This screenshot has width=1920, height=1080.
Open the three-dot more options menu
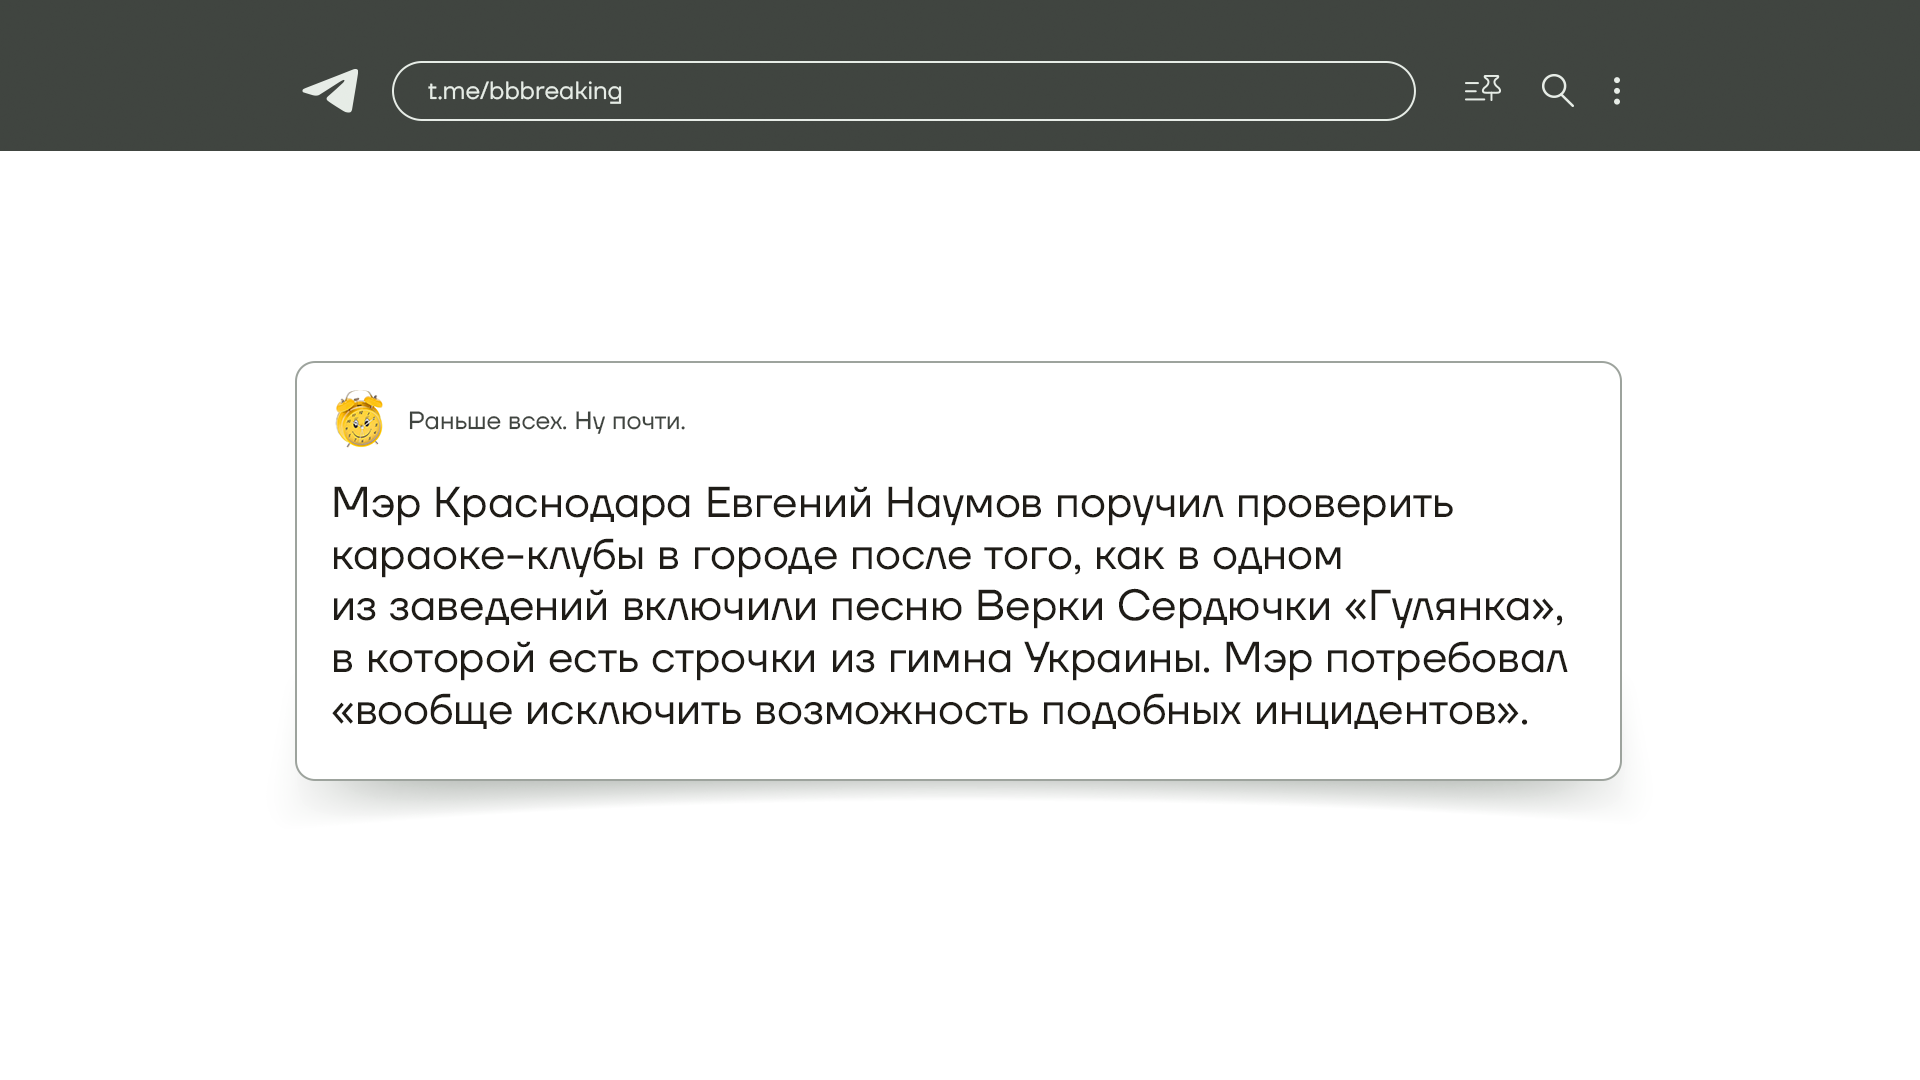1617,91
